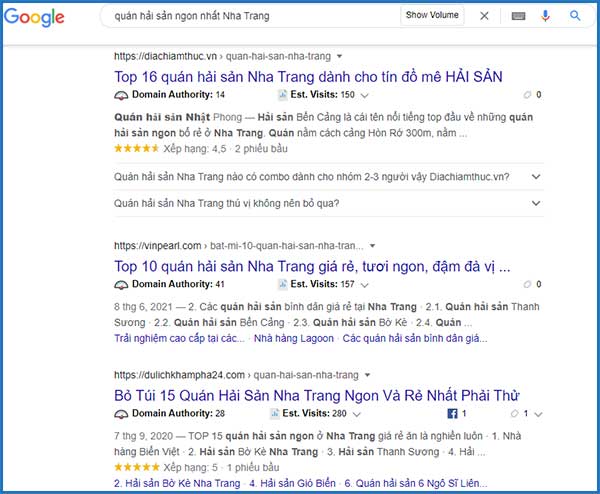Click rating text Xếp hạng: 5

(x=191, y=468)
